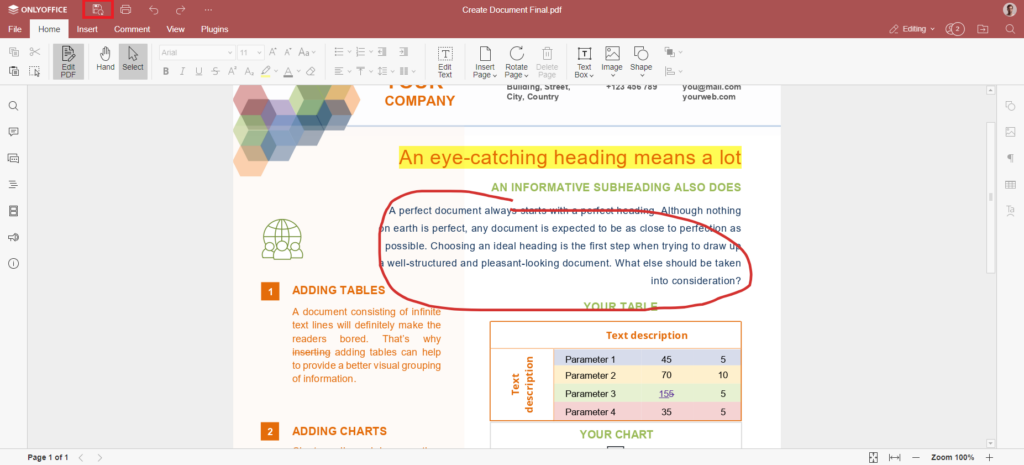Click the Shape insert button

(x=641, y=62)
